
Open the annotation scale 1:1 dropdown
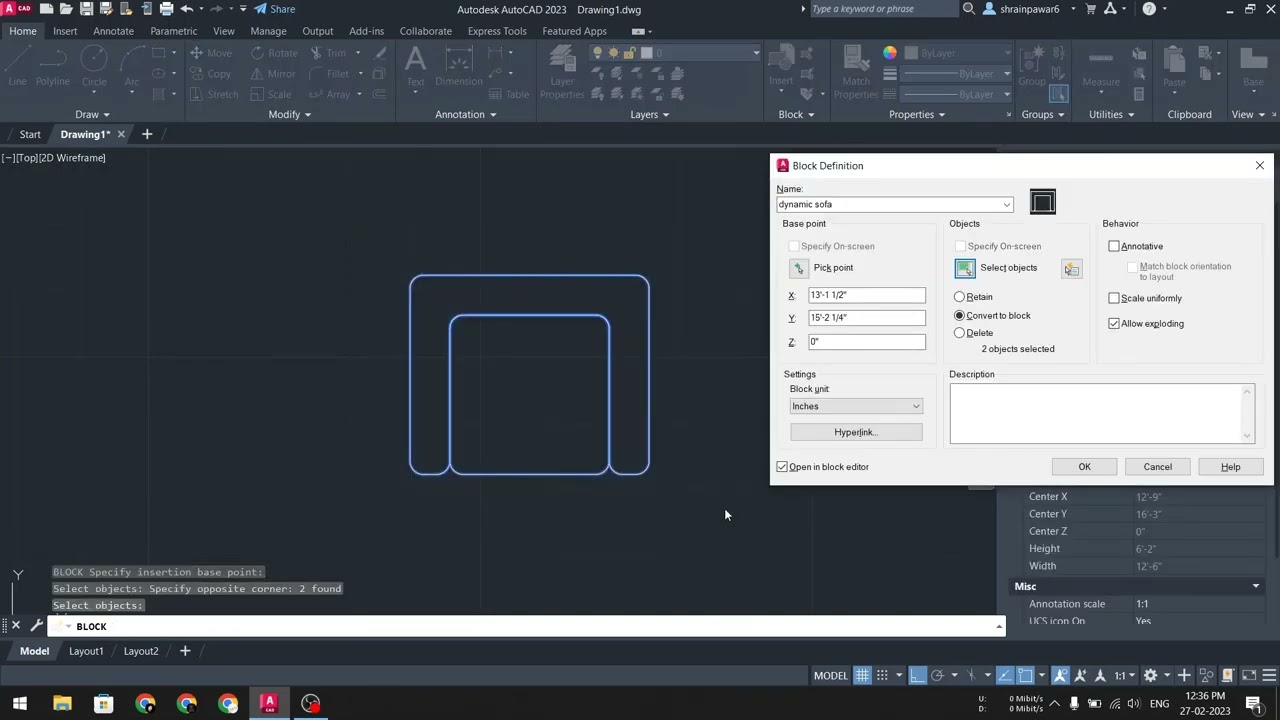pos(1125,675)
